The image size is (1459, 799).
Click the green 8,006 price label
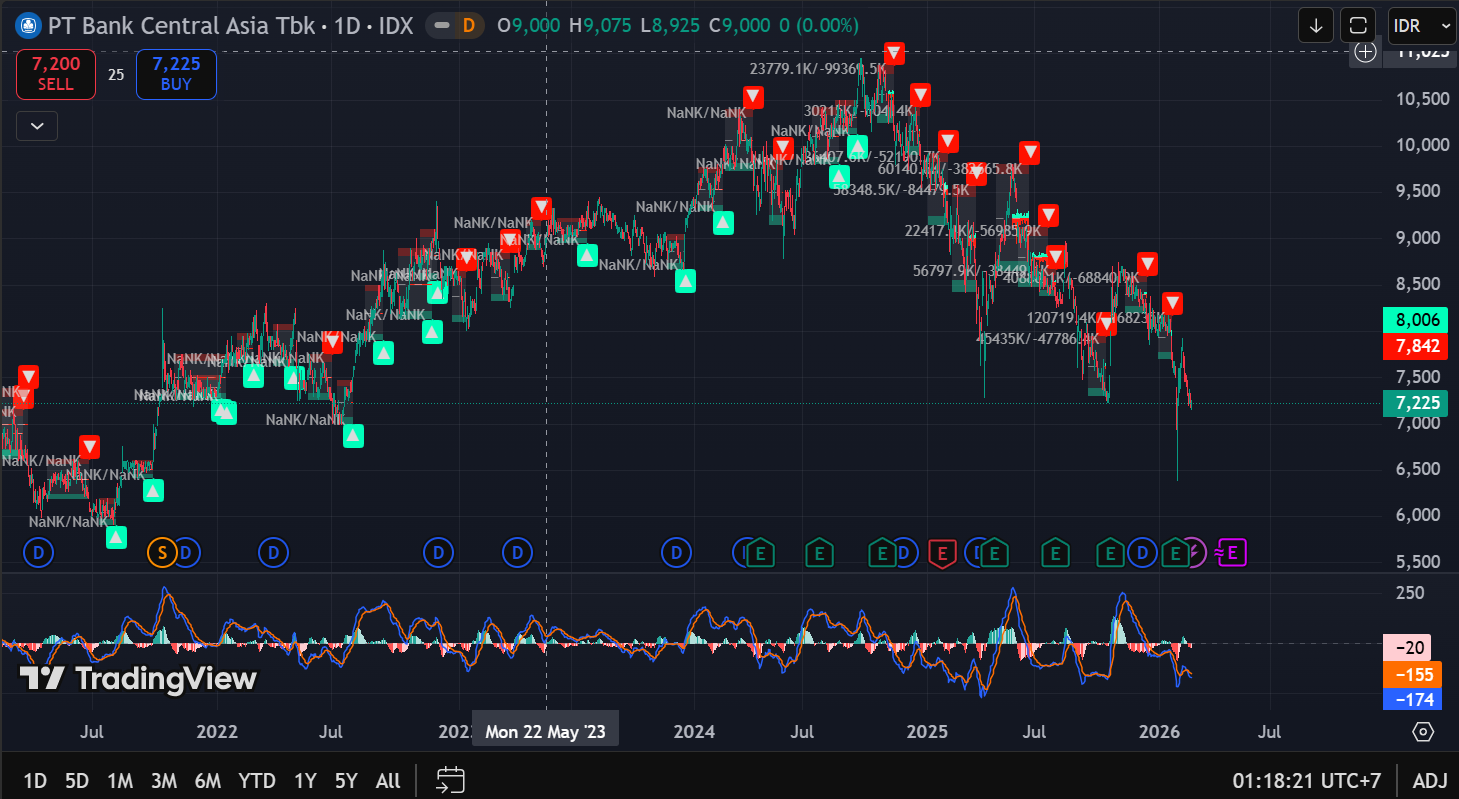(x=1416, y=320)
